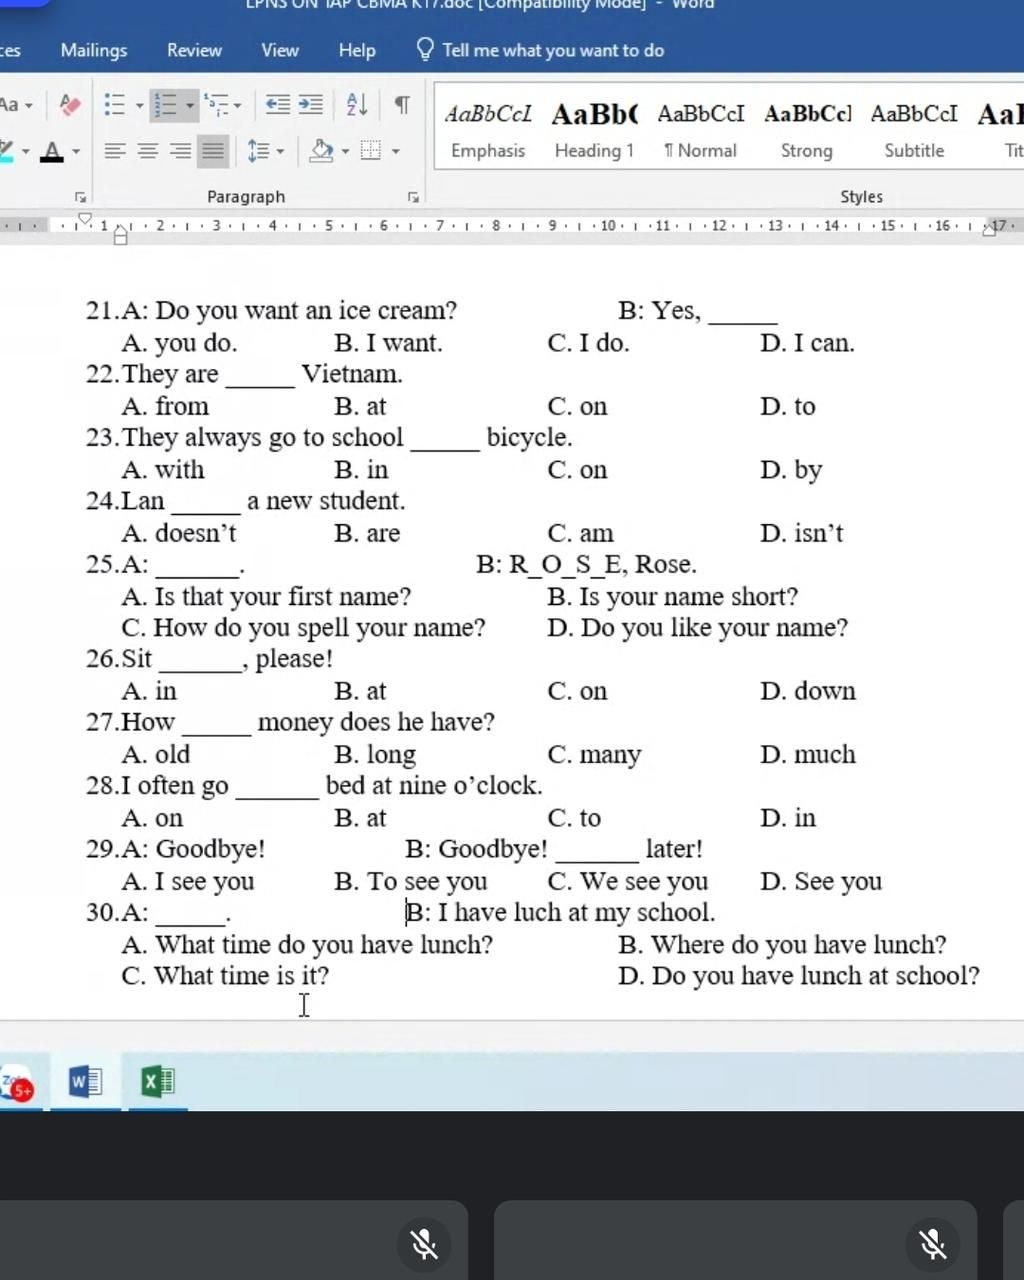
Task: Click the Sort A-Z icon
Action: [x=357, y=104]
